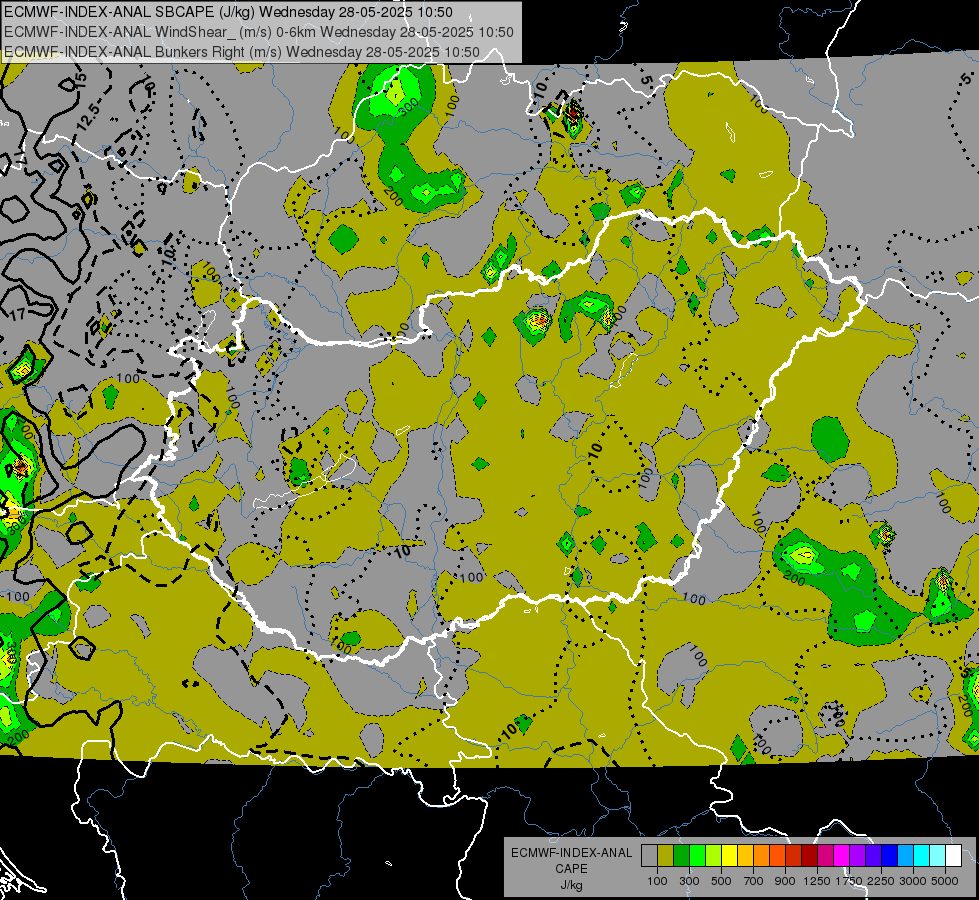
Task: Select the orange swatch after 700
Action: [x=761, y=855]
